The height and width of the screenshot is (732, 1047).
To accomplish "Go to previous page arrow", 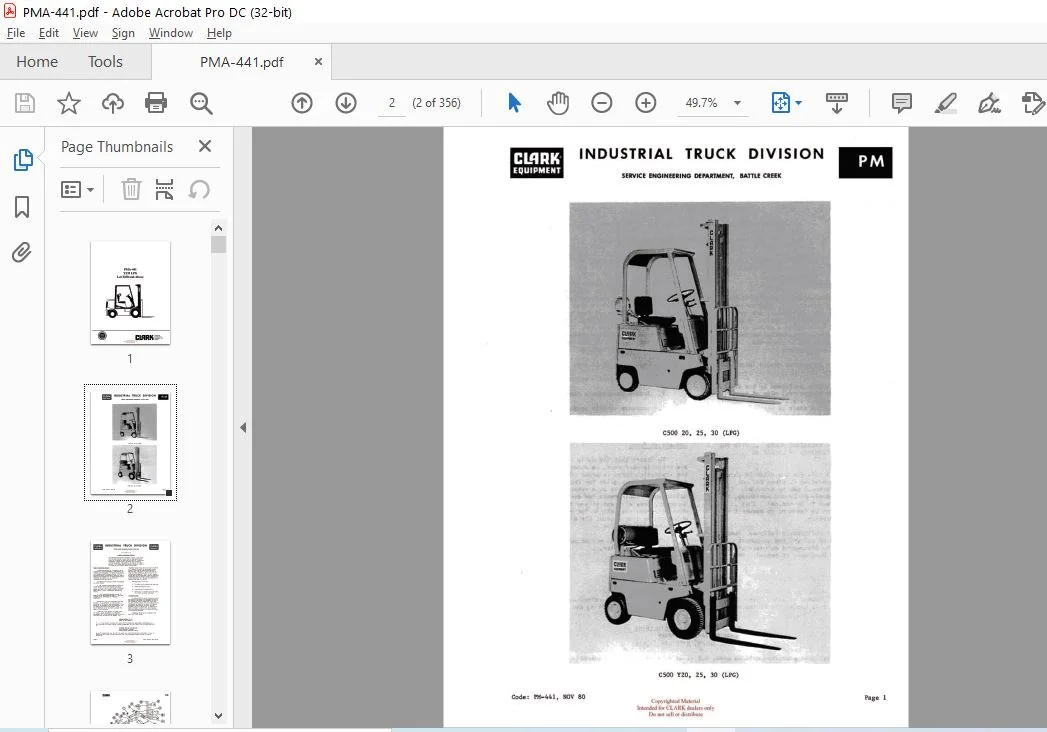I will click(302, 103).
